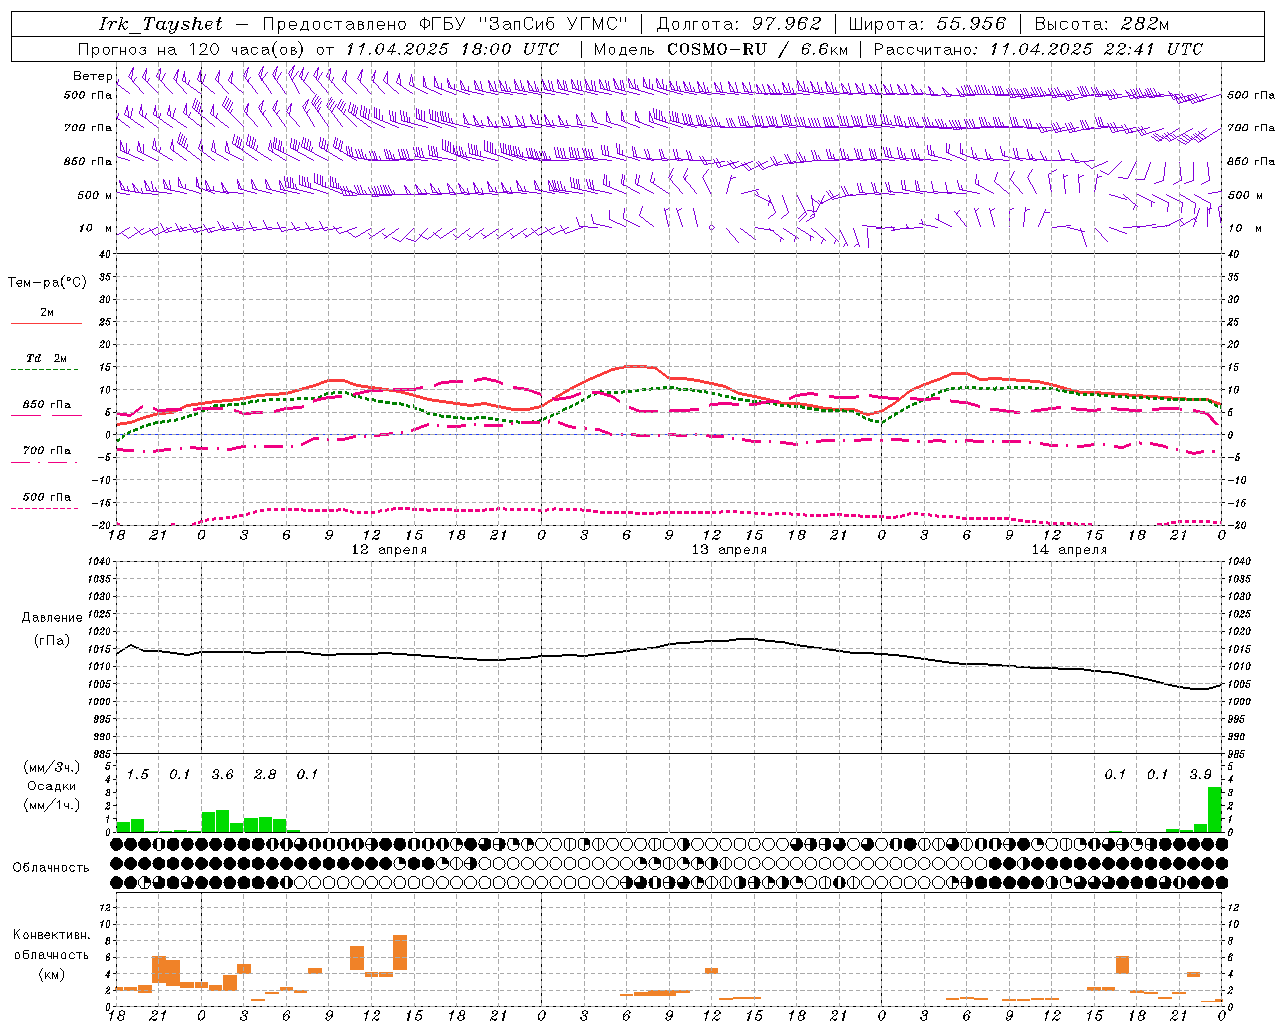Select forecast start '11.04.2025 18:00 UTC'

click(x=452, y=49)
